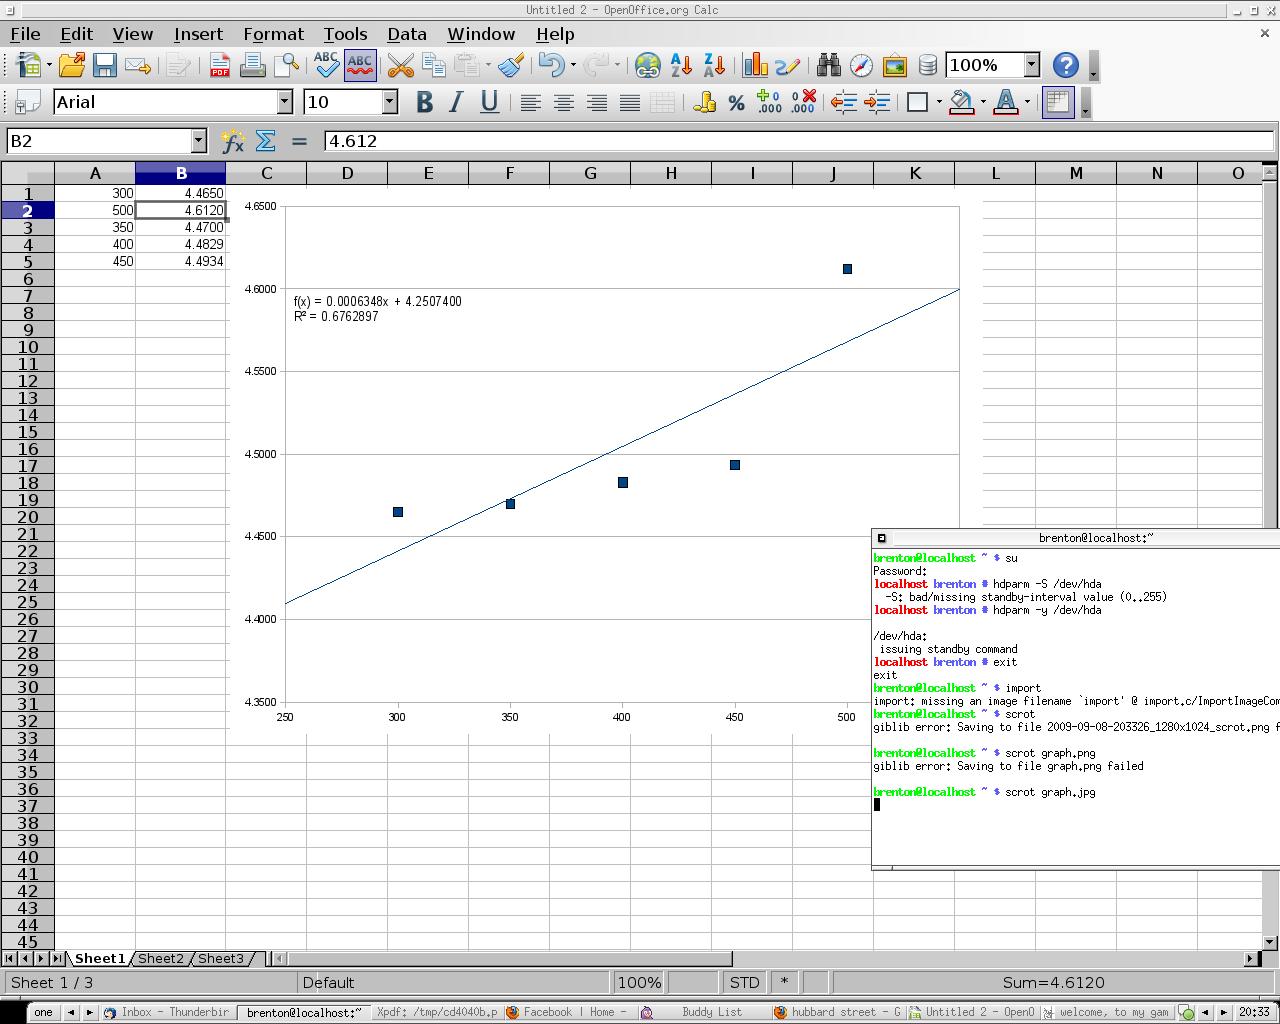Image resolution: width=1280 pixels, height=1024 pixels.
Task: Open the New document type arrow
Action: pyautogui.click(x=48, y=66)
